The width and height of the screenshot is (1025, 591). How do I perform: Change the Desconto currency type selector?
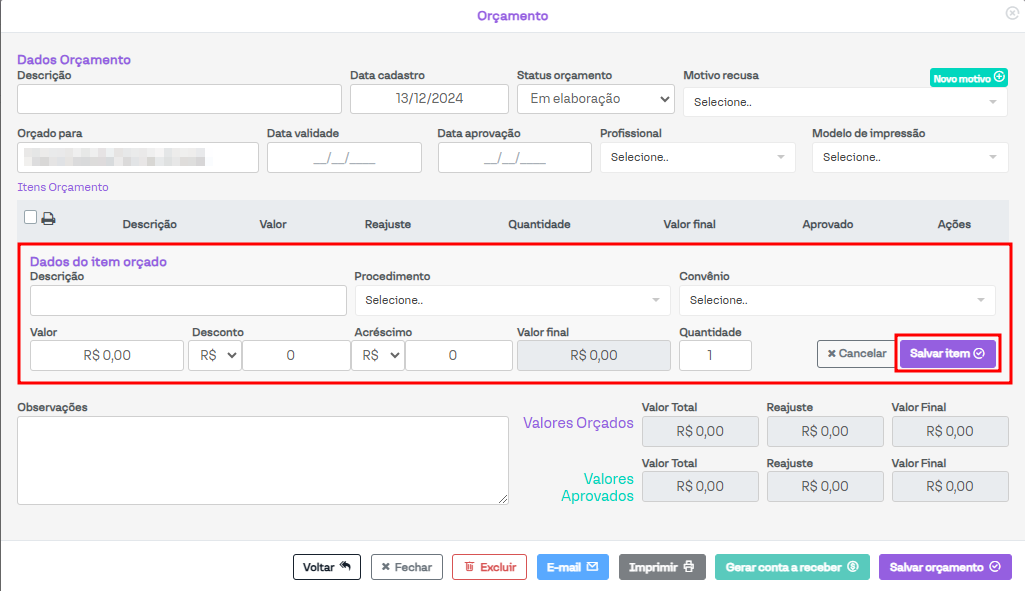click(215, 355)
